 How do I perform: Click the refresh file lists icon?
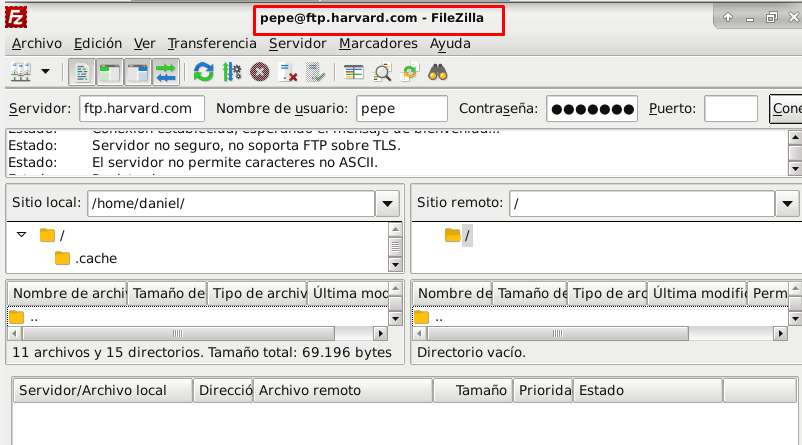click(204, 72)
